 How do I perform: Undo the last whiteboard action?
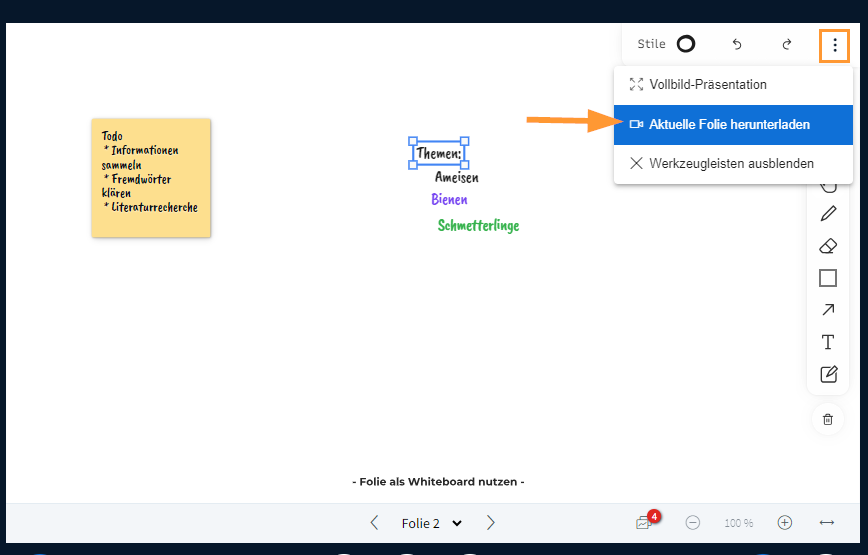pyautogui.click(x=737, y=44)
